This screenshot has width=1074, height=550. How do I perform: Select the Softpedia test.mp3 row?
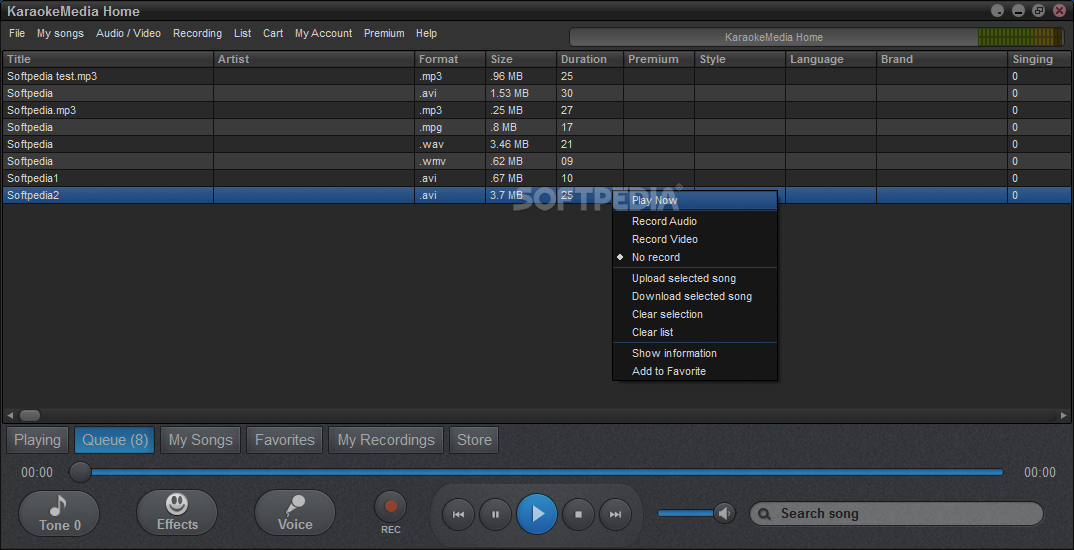click(537, 76)
